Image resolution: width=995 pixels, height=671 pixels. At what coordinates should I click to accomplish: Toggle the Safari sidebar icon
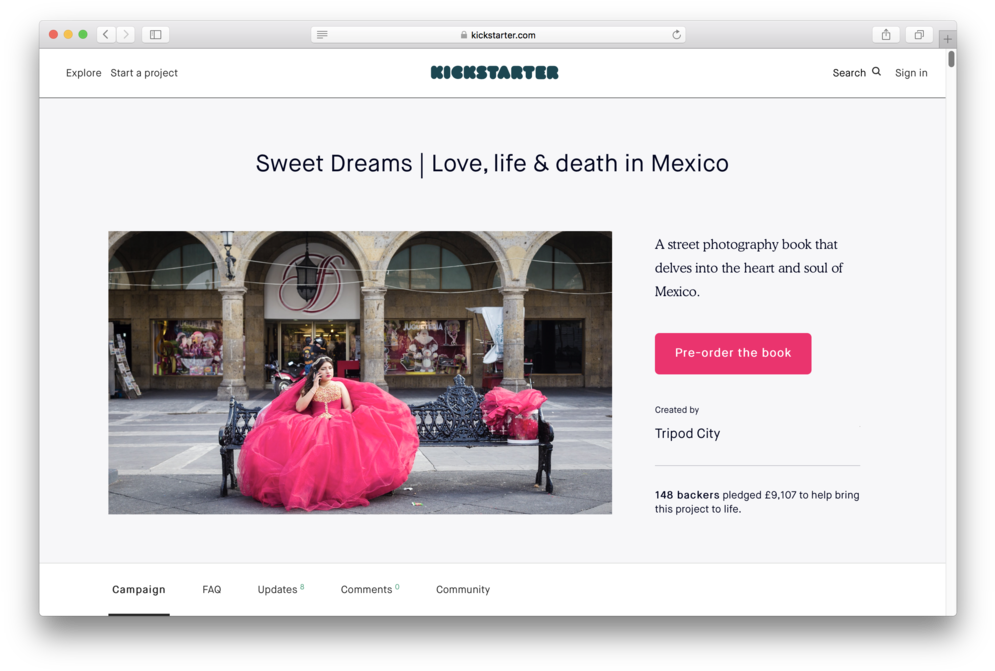(x=155, y=33)
